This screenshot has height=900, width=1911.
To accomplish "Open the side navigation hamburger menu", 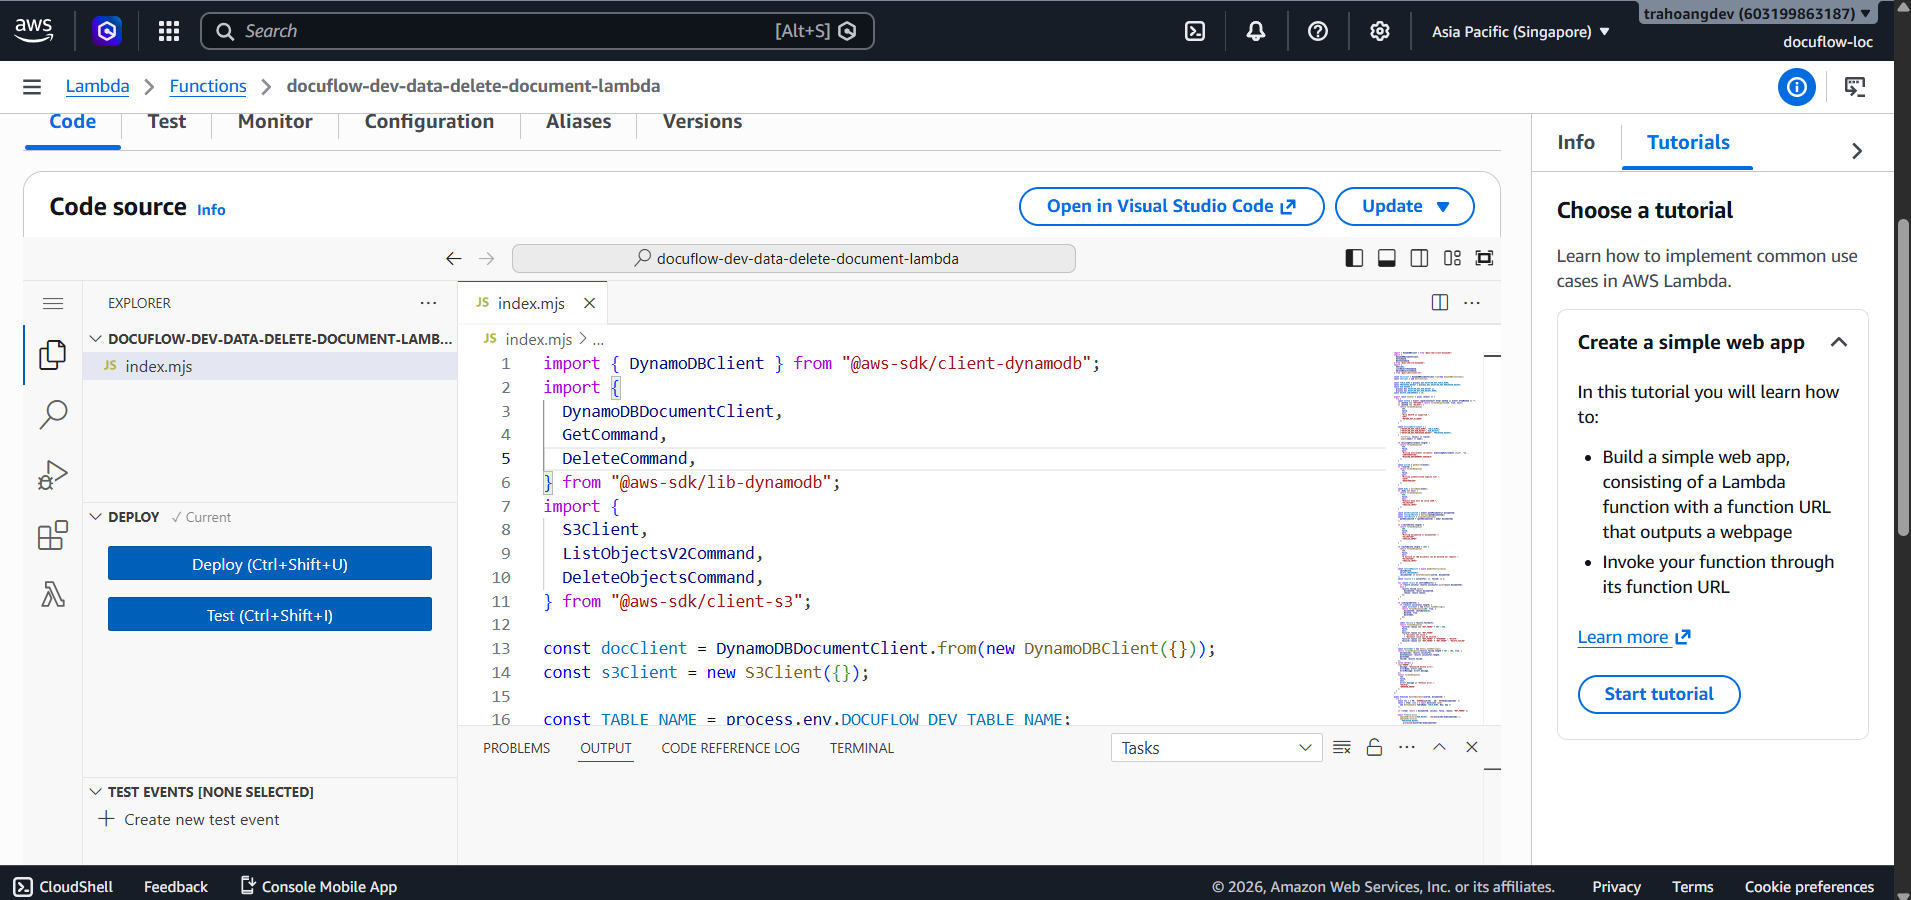I will (32, 87).
